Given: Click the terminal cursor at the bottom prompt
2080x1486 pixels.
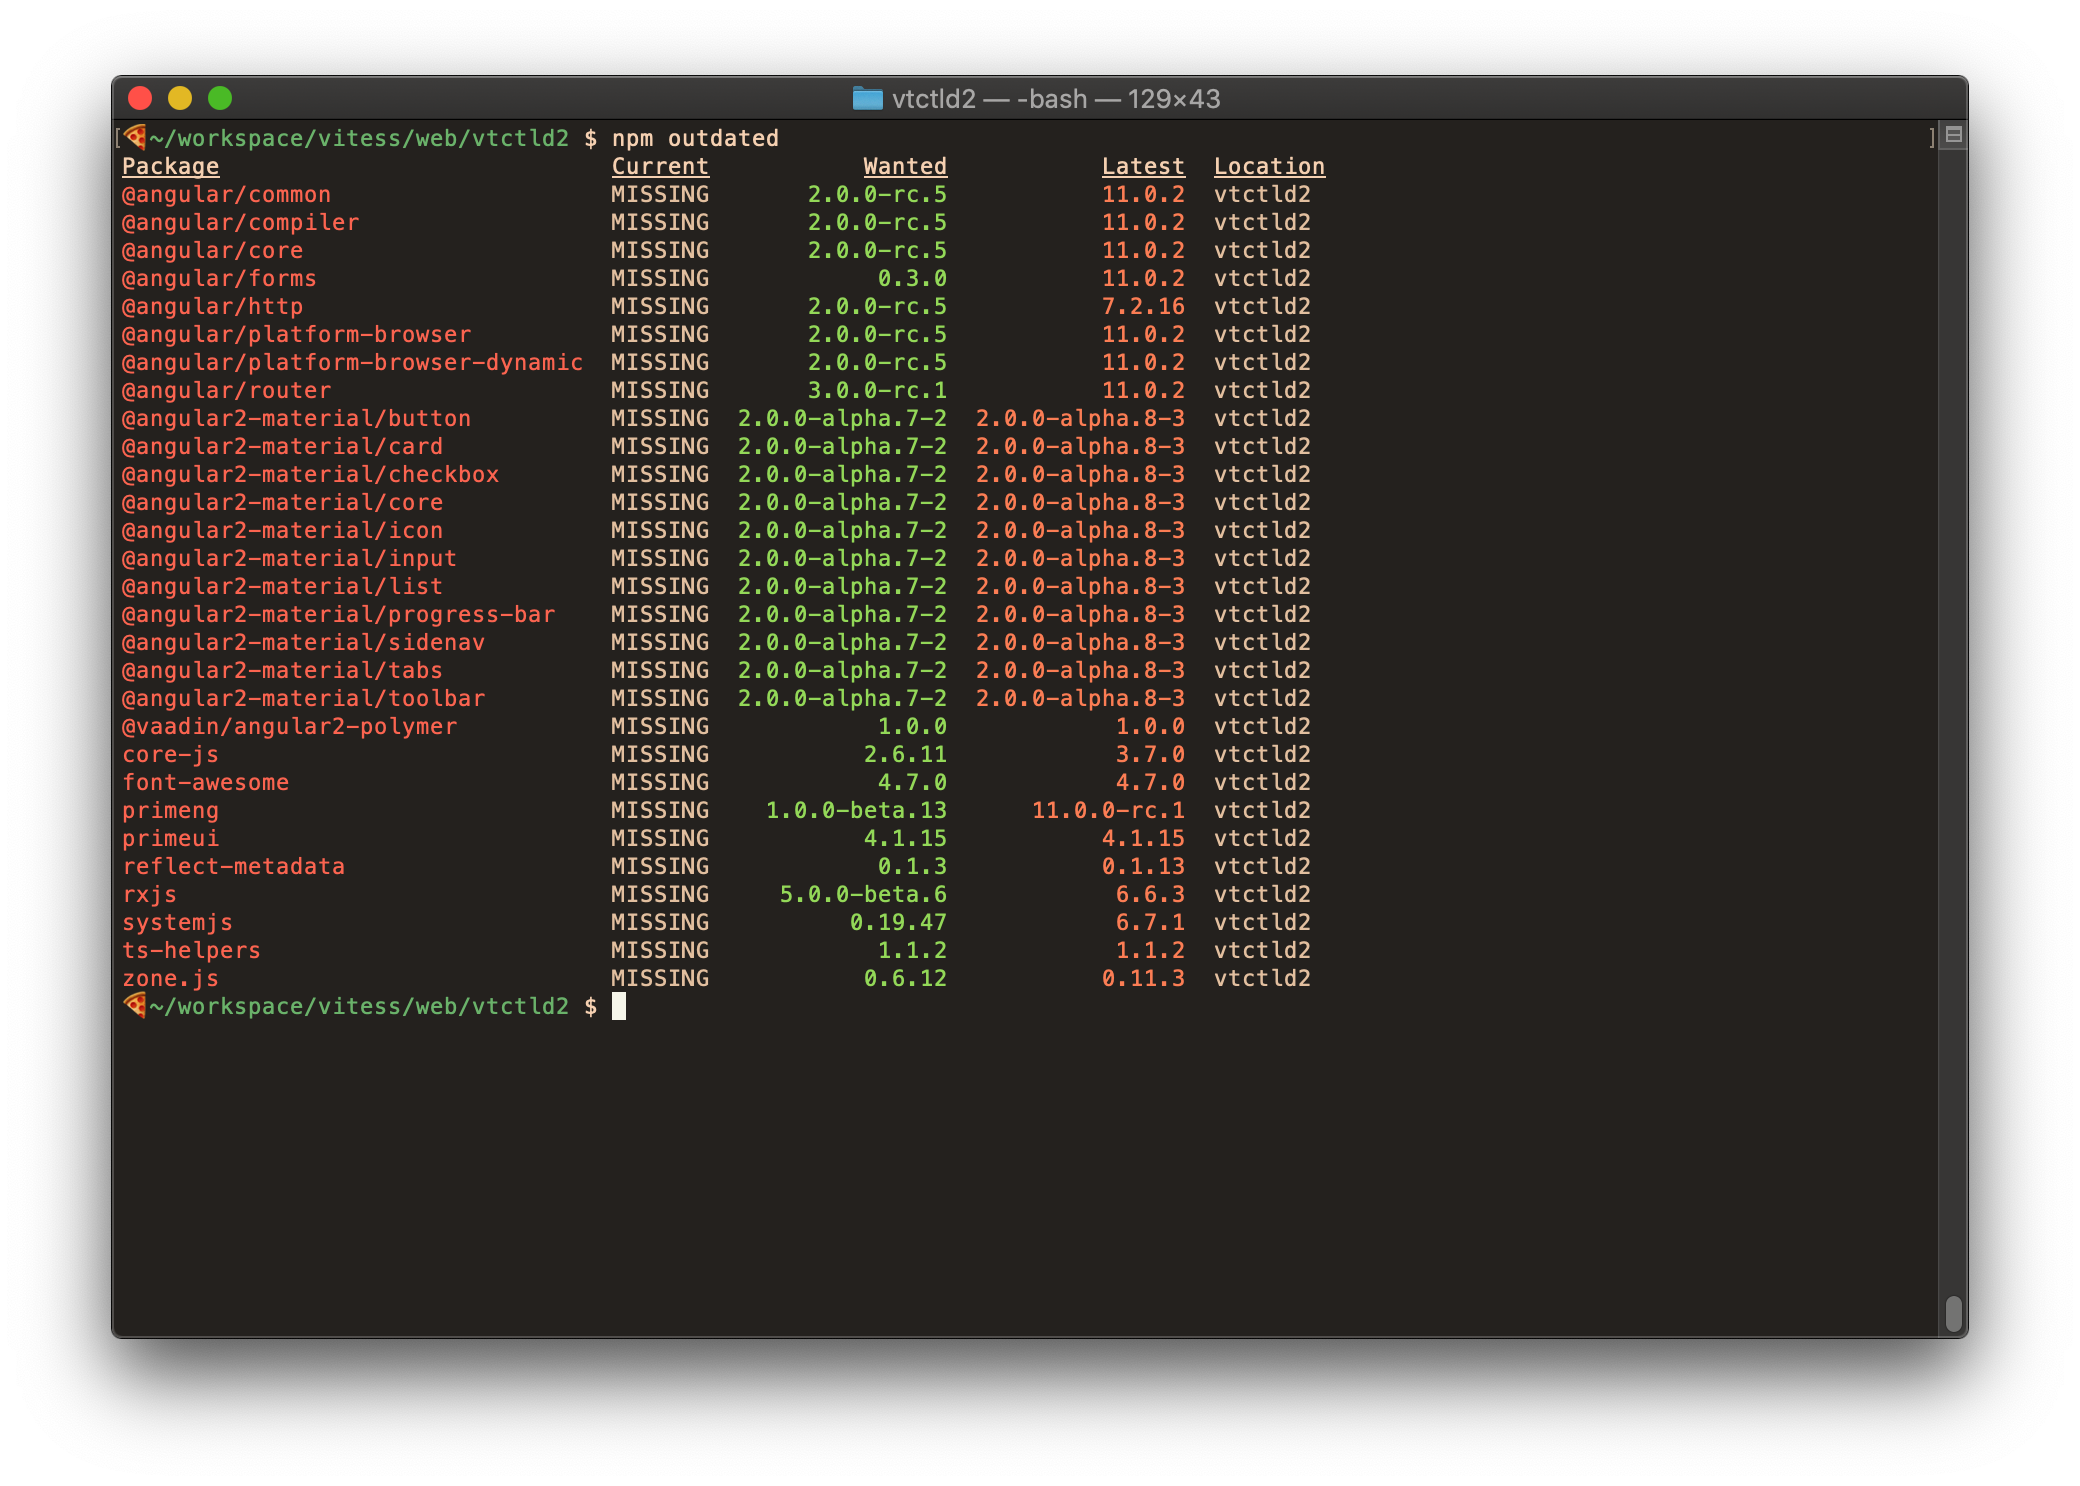Looking at the screenshot, I should 619,1006.
